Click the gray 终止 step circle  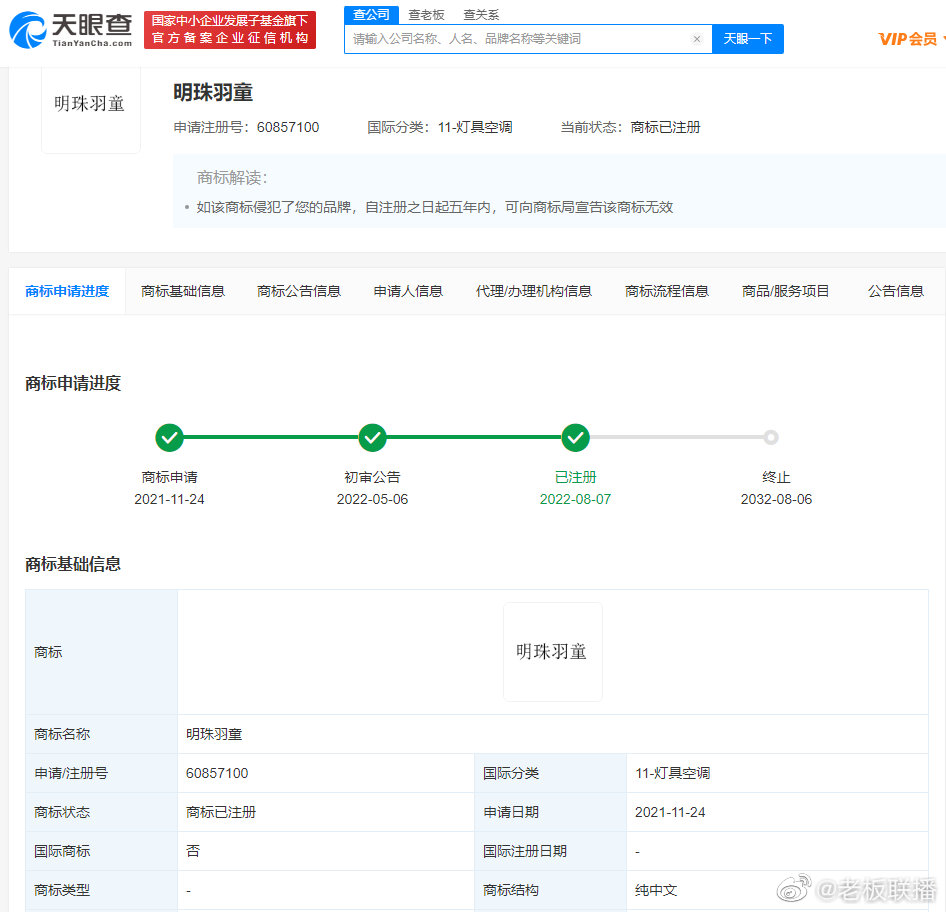tap(770, 437)
